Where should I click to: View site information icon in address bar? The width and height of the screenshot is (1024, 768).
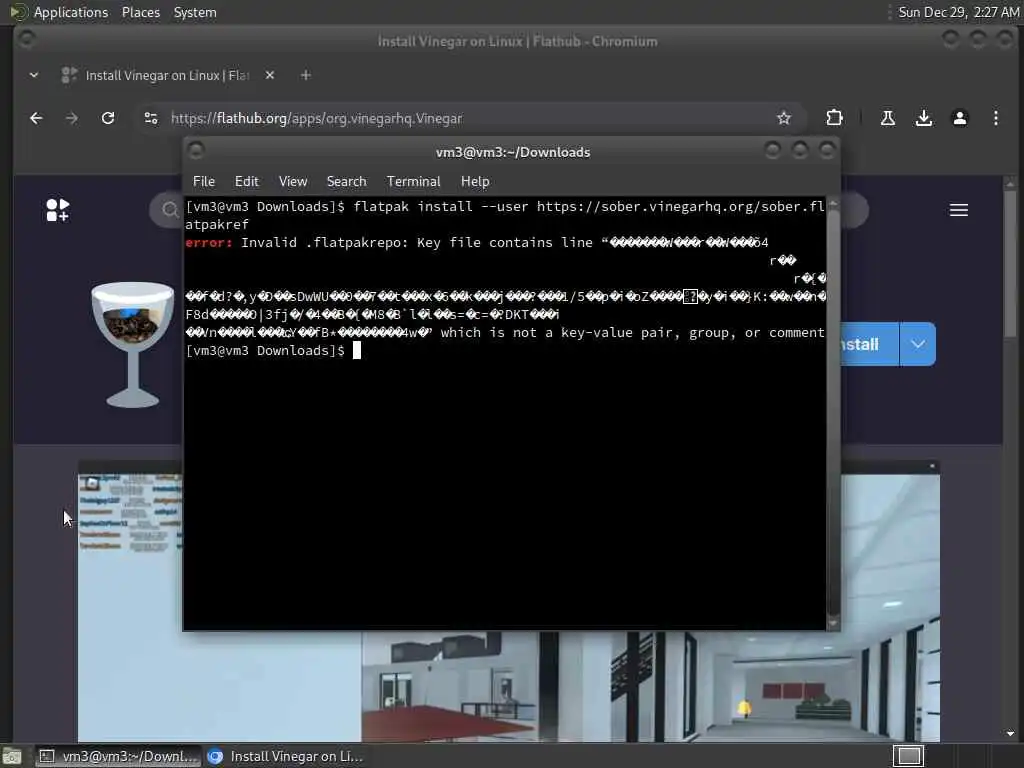tap(151, 118)
